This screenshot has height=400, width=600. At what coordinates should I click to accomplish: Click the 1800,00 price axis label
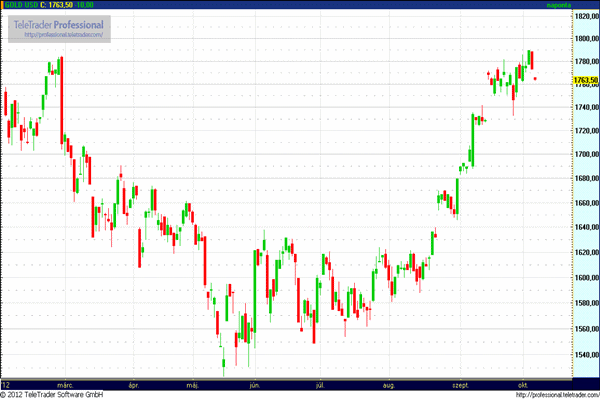(586, 40)
